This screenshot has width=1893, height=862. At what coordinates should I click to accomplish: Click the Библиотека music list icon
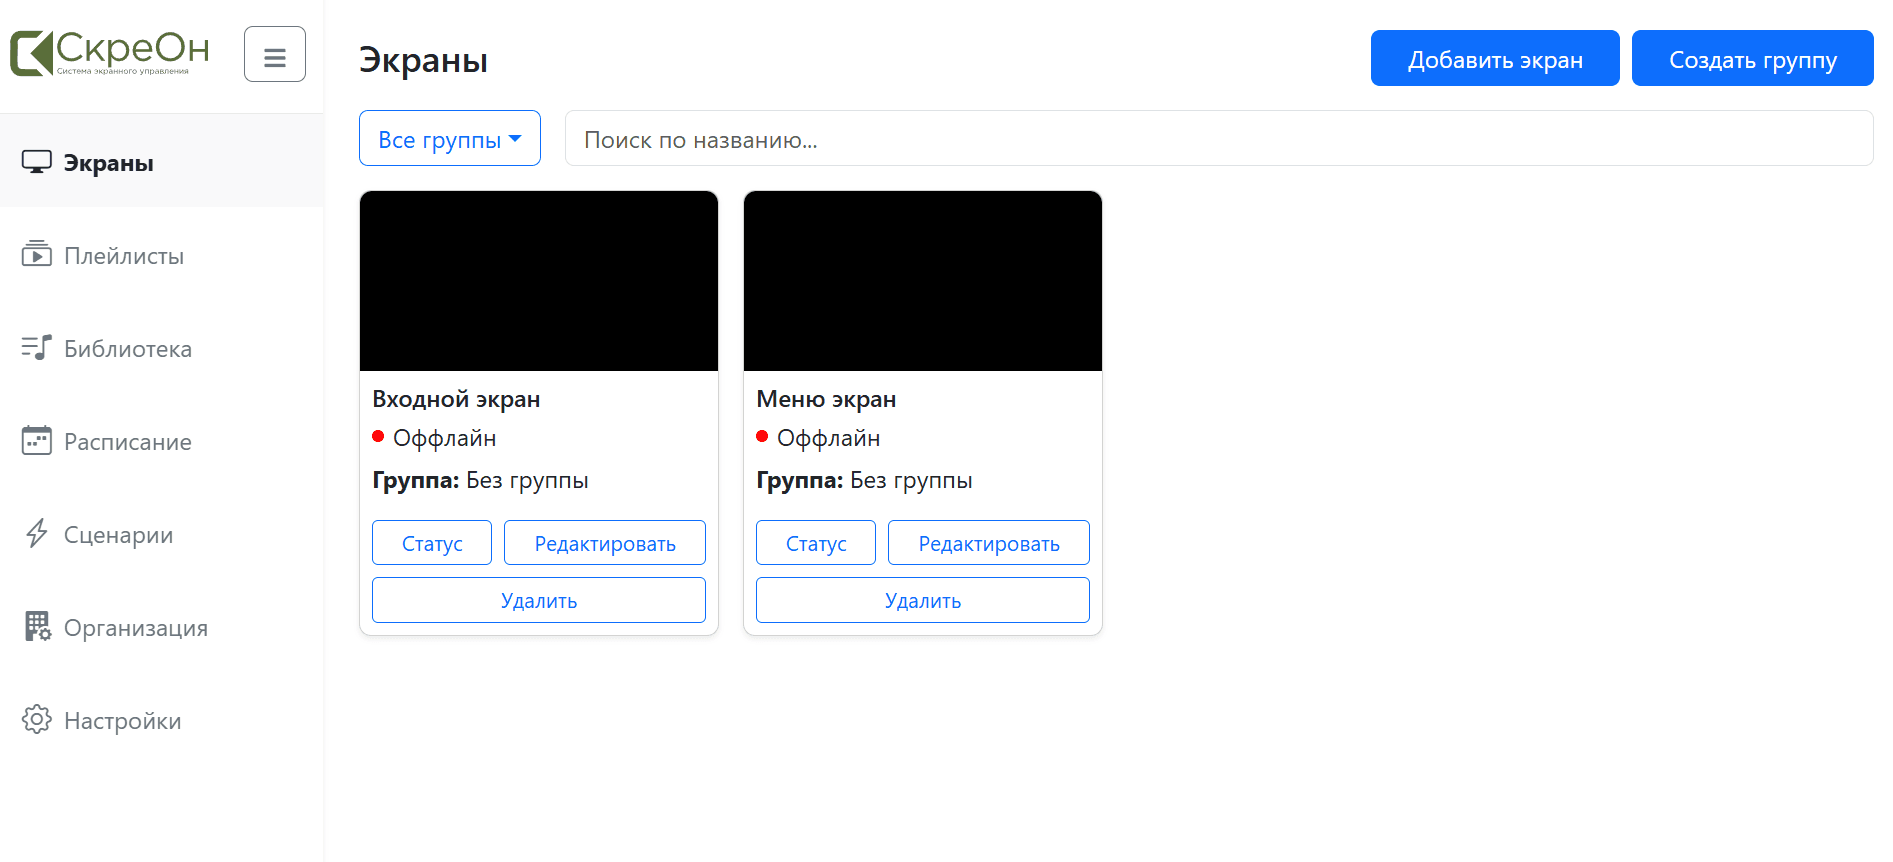click(37, 348)
